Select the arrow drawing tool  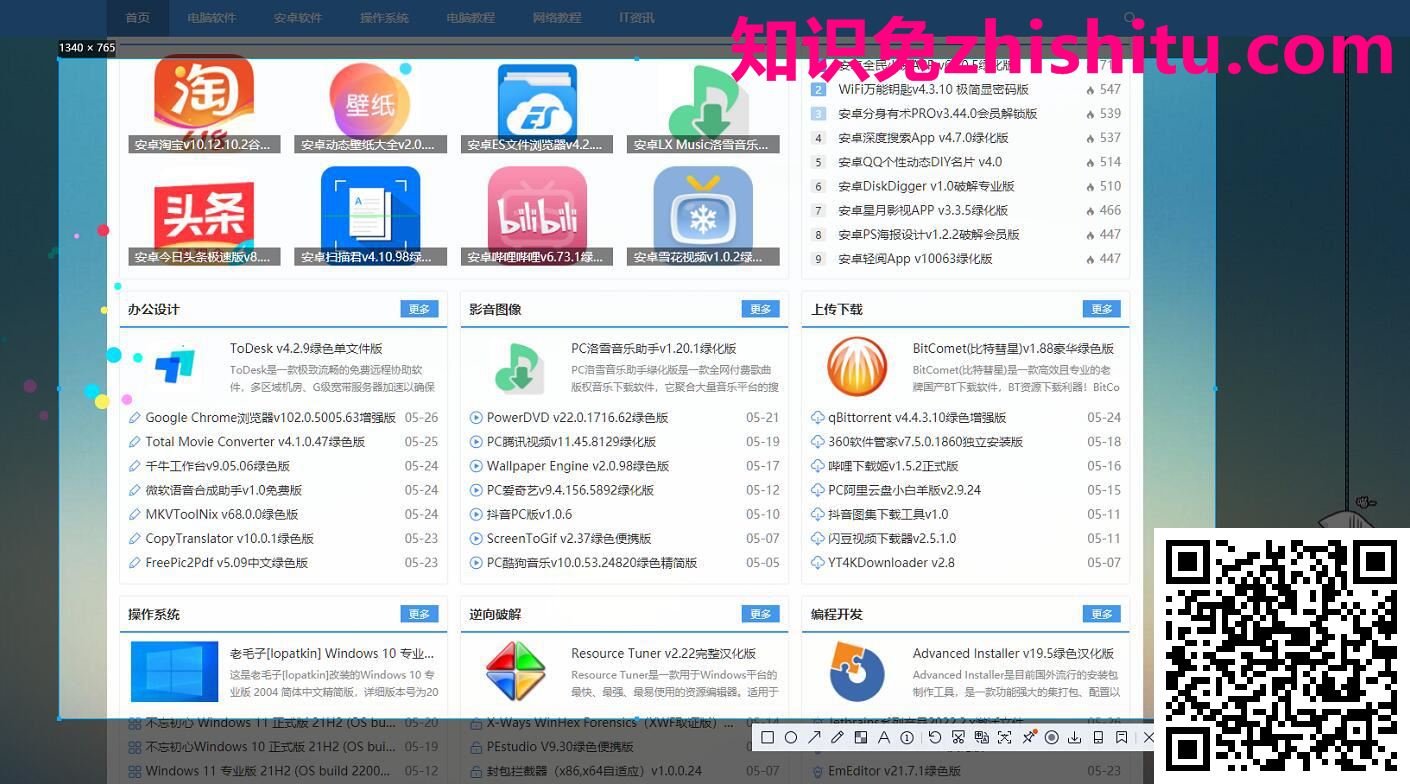[x=814, y=737]
